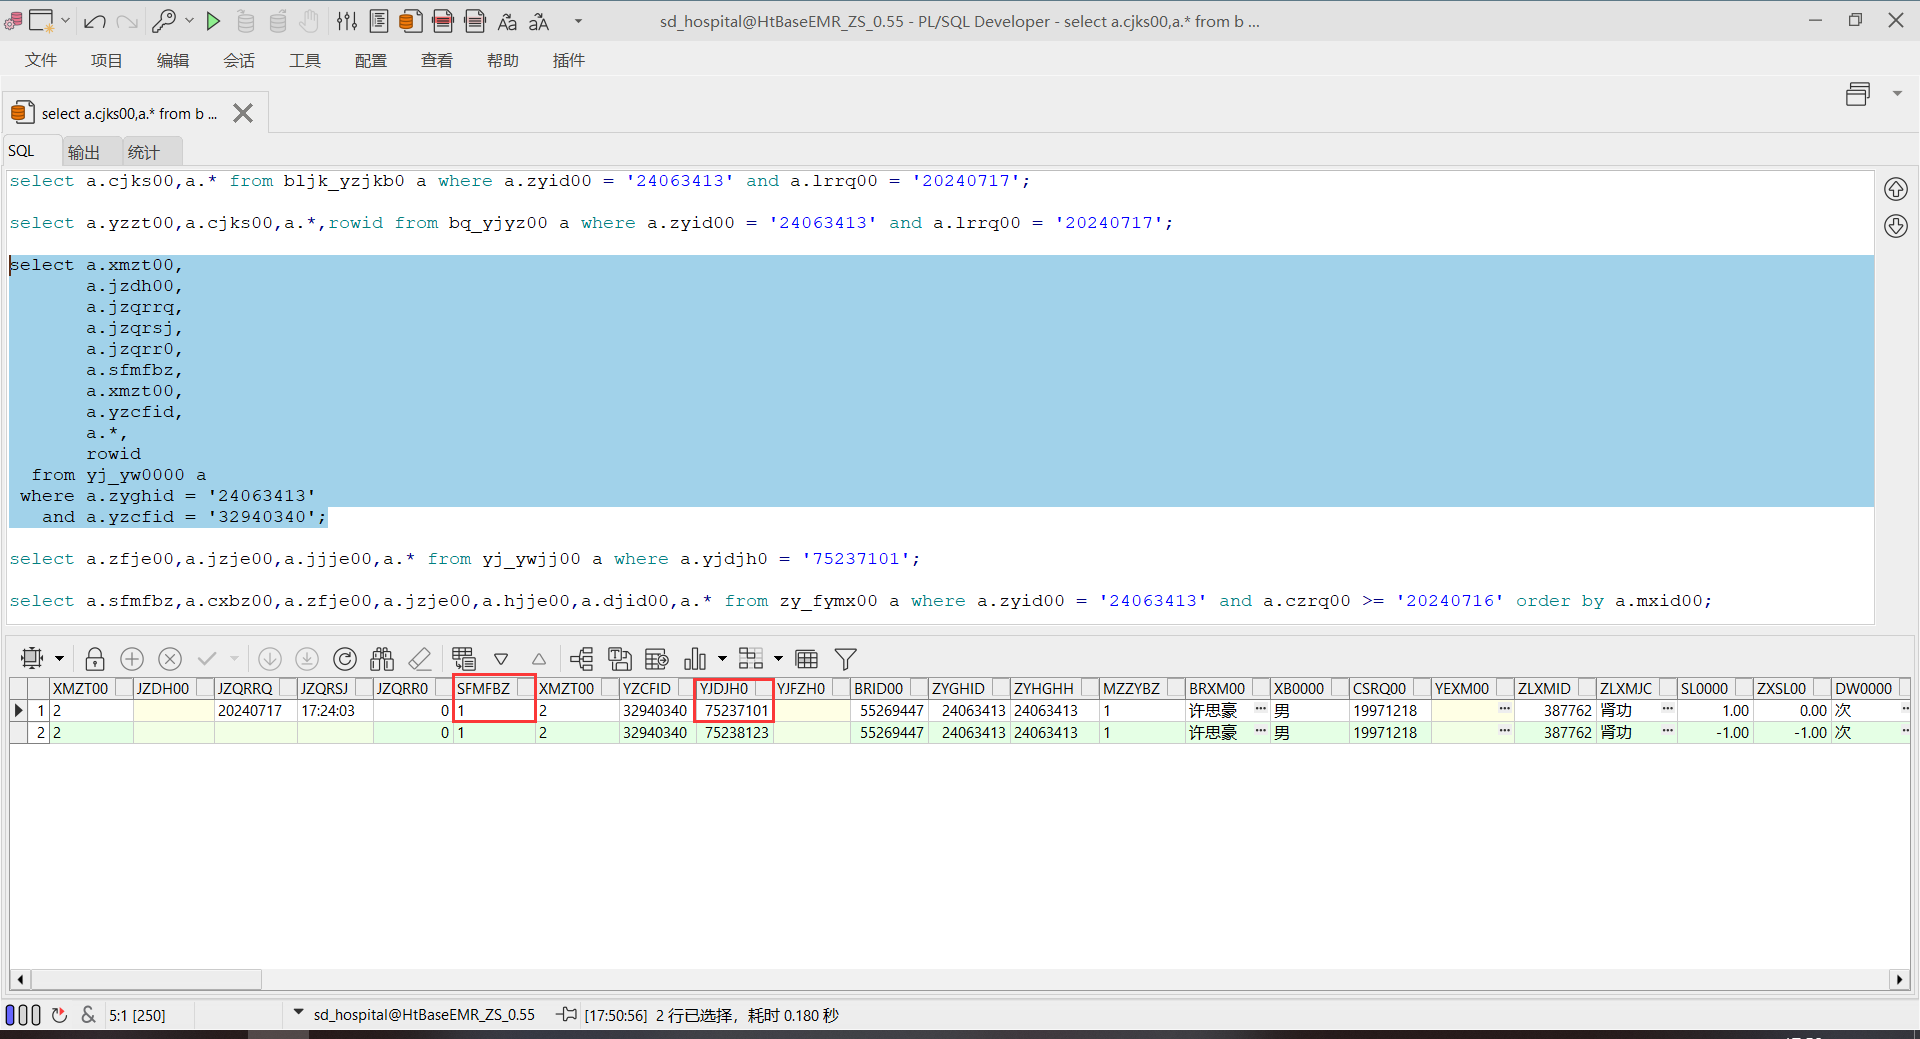The width and height of the screenshot is (1920, 1039).
Task: Click the new window icon in top toolbar
Action: pos(41,21)
